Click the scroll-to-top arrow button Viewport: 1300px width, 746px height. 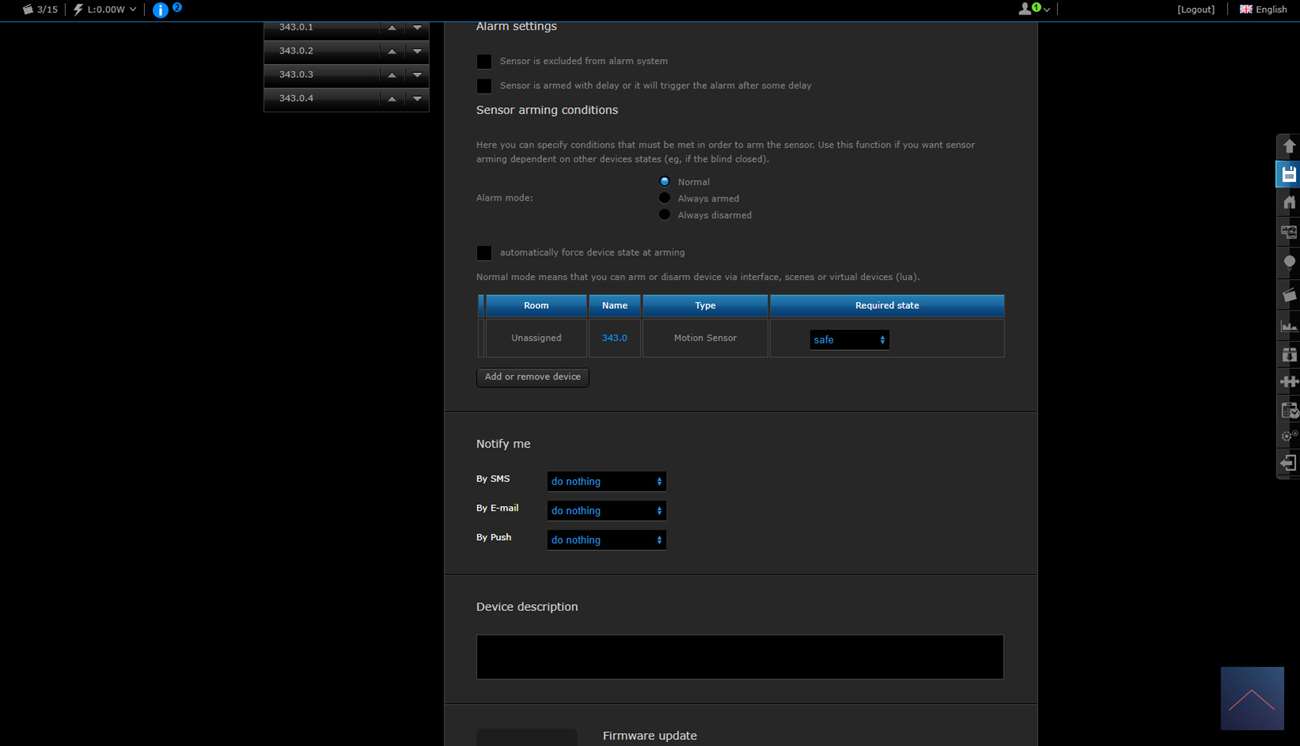(1252, 699)
